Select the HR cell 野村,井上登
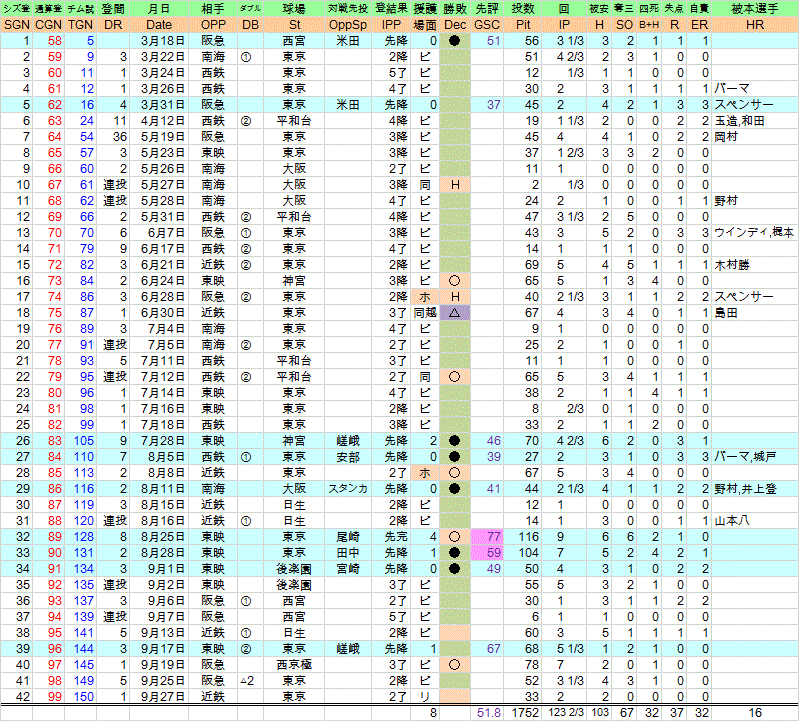799x721 pixels. point(745,489)
